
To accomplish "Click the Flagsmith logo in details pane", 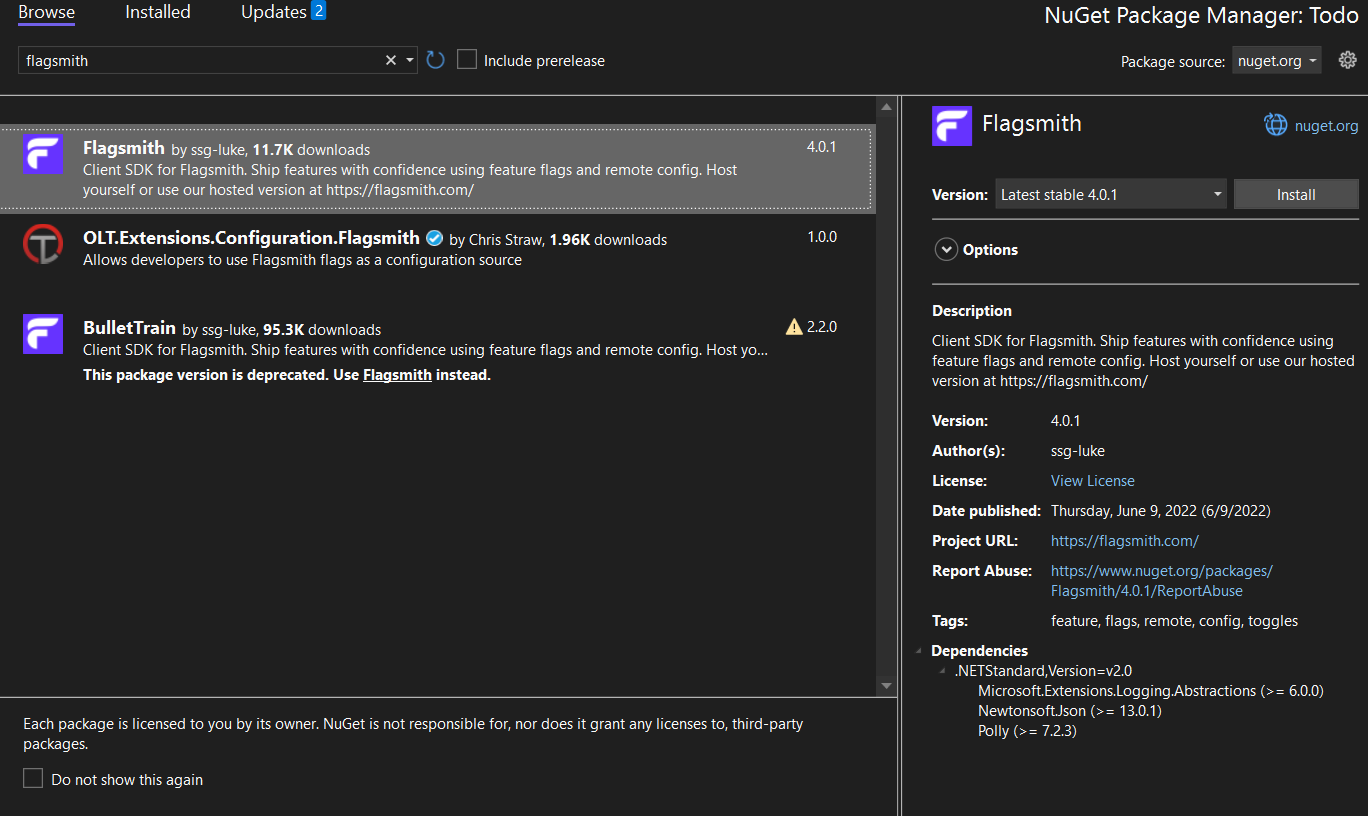I will point(952,126).
